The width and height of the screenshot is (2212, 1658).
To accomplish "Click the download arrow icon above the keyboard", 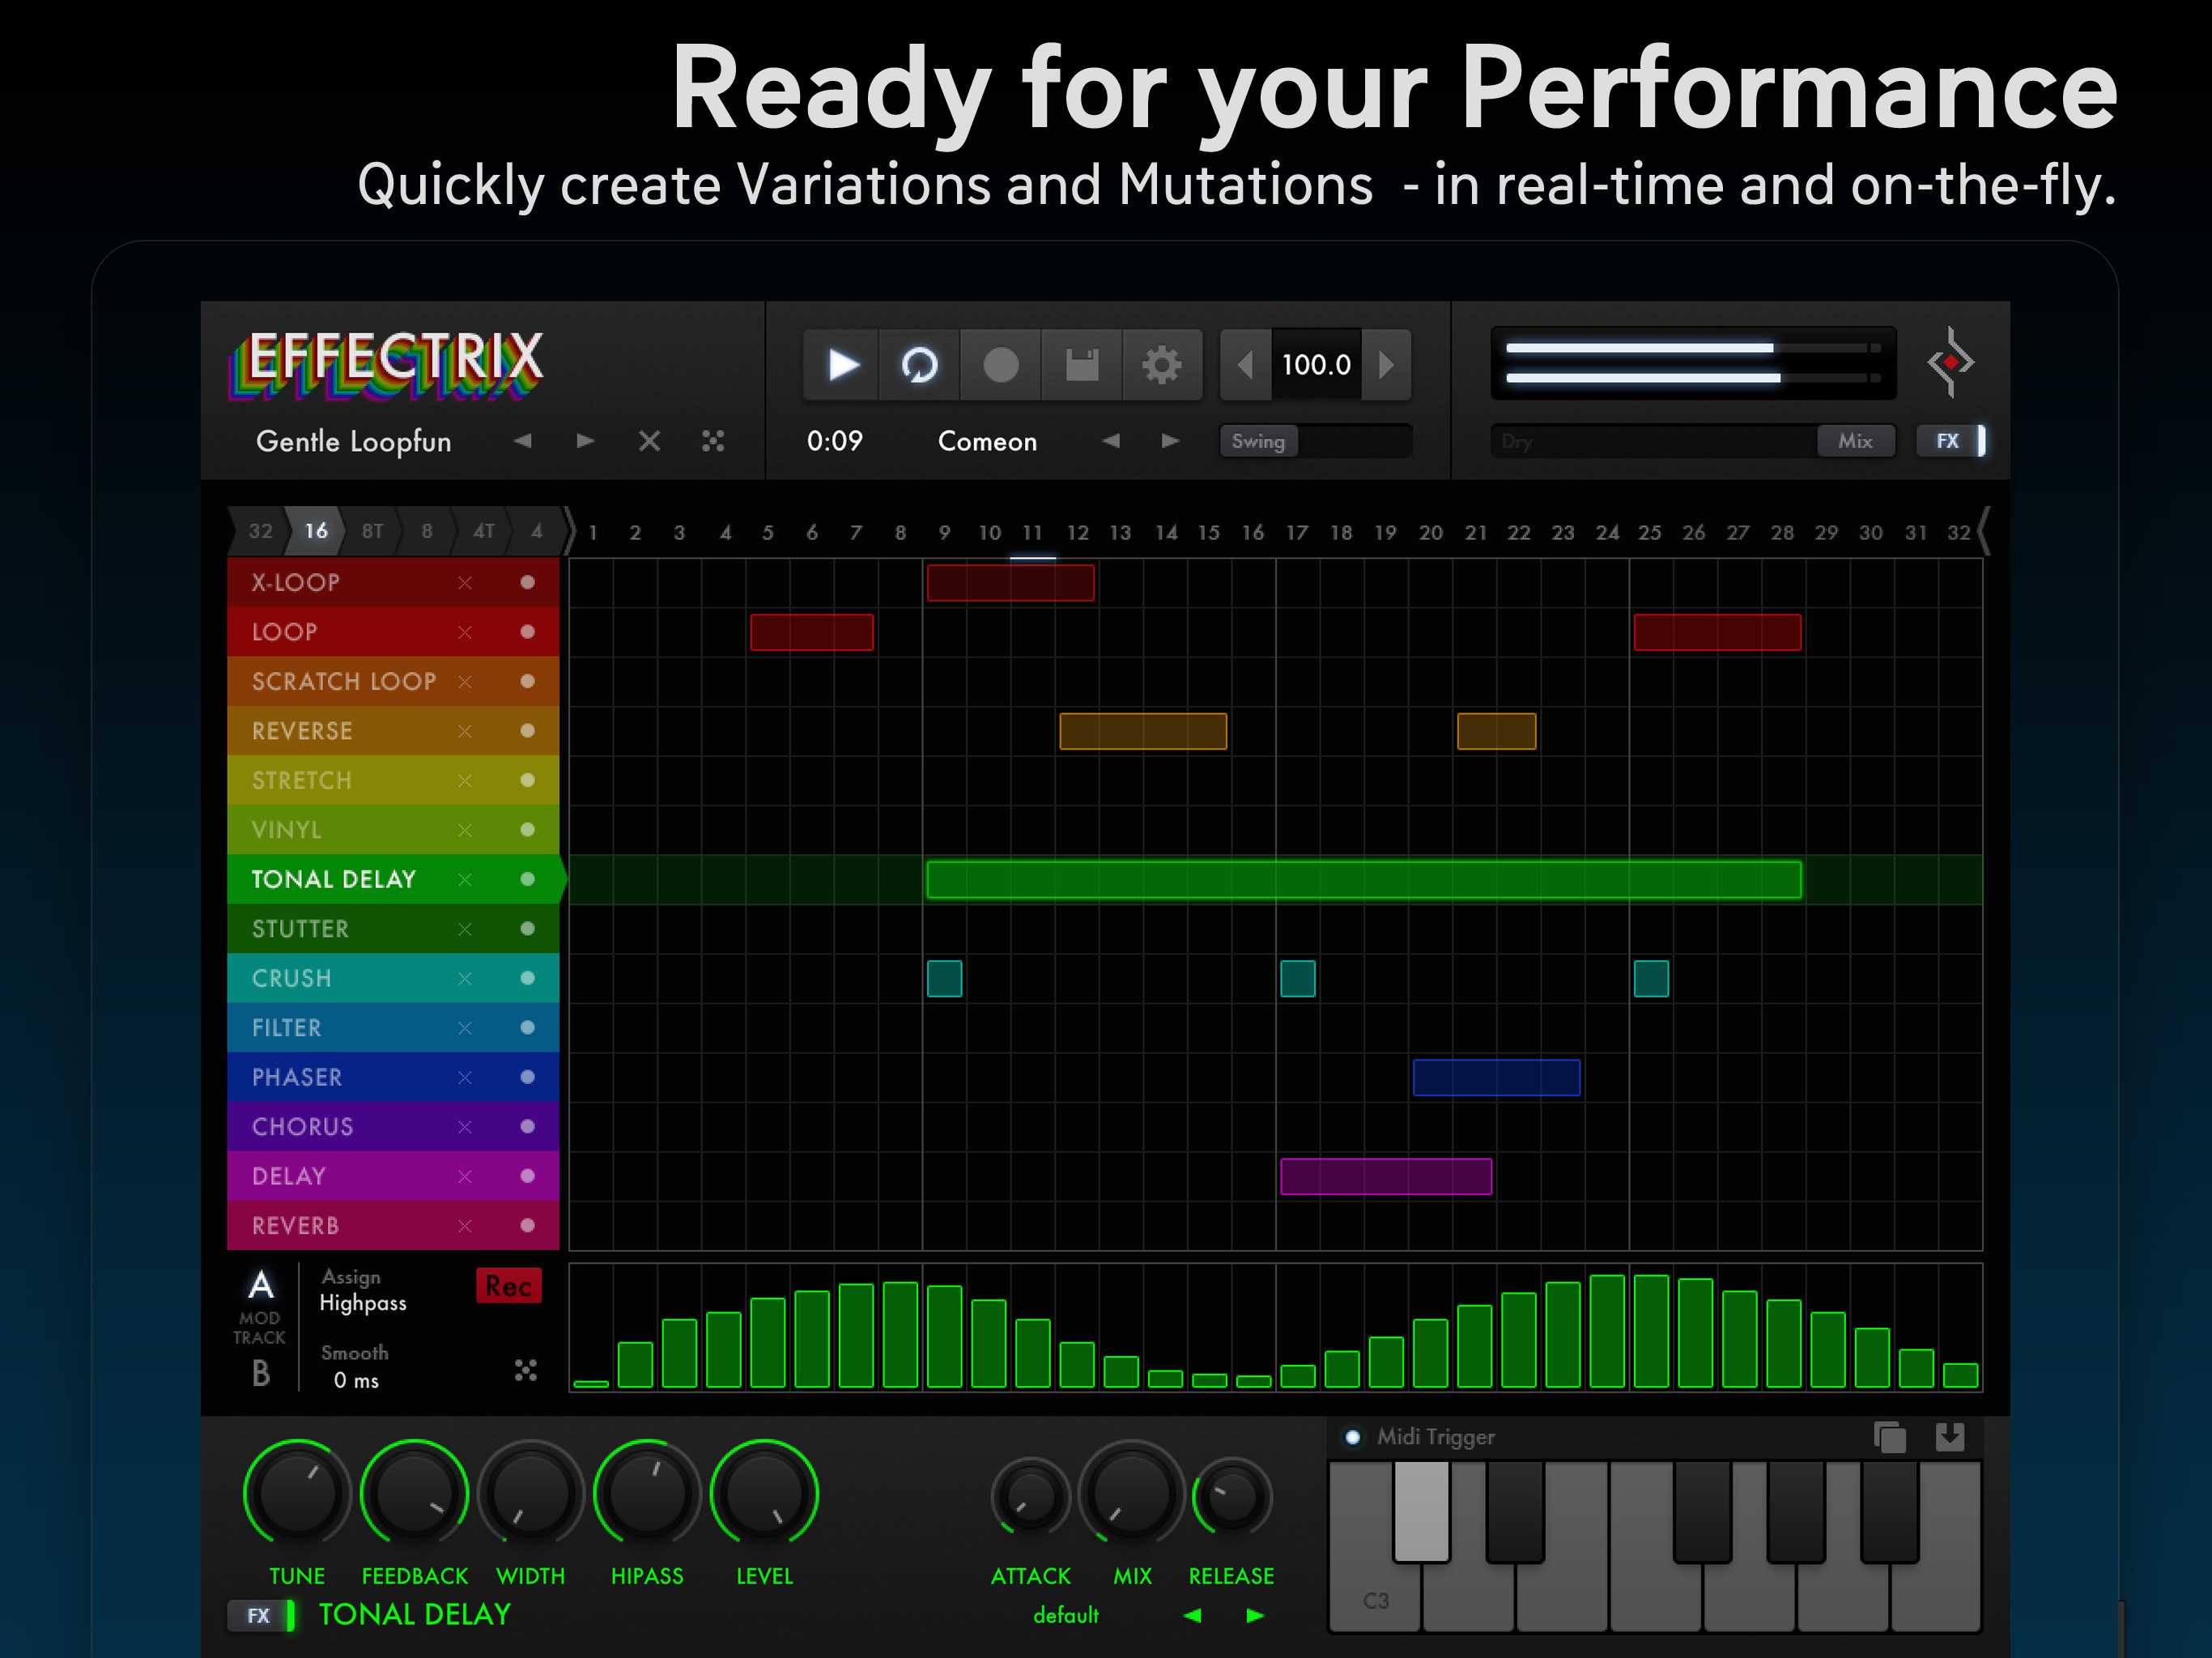I will click(1949, 1437).
